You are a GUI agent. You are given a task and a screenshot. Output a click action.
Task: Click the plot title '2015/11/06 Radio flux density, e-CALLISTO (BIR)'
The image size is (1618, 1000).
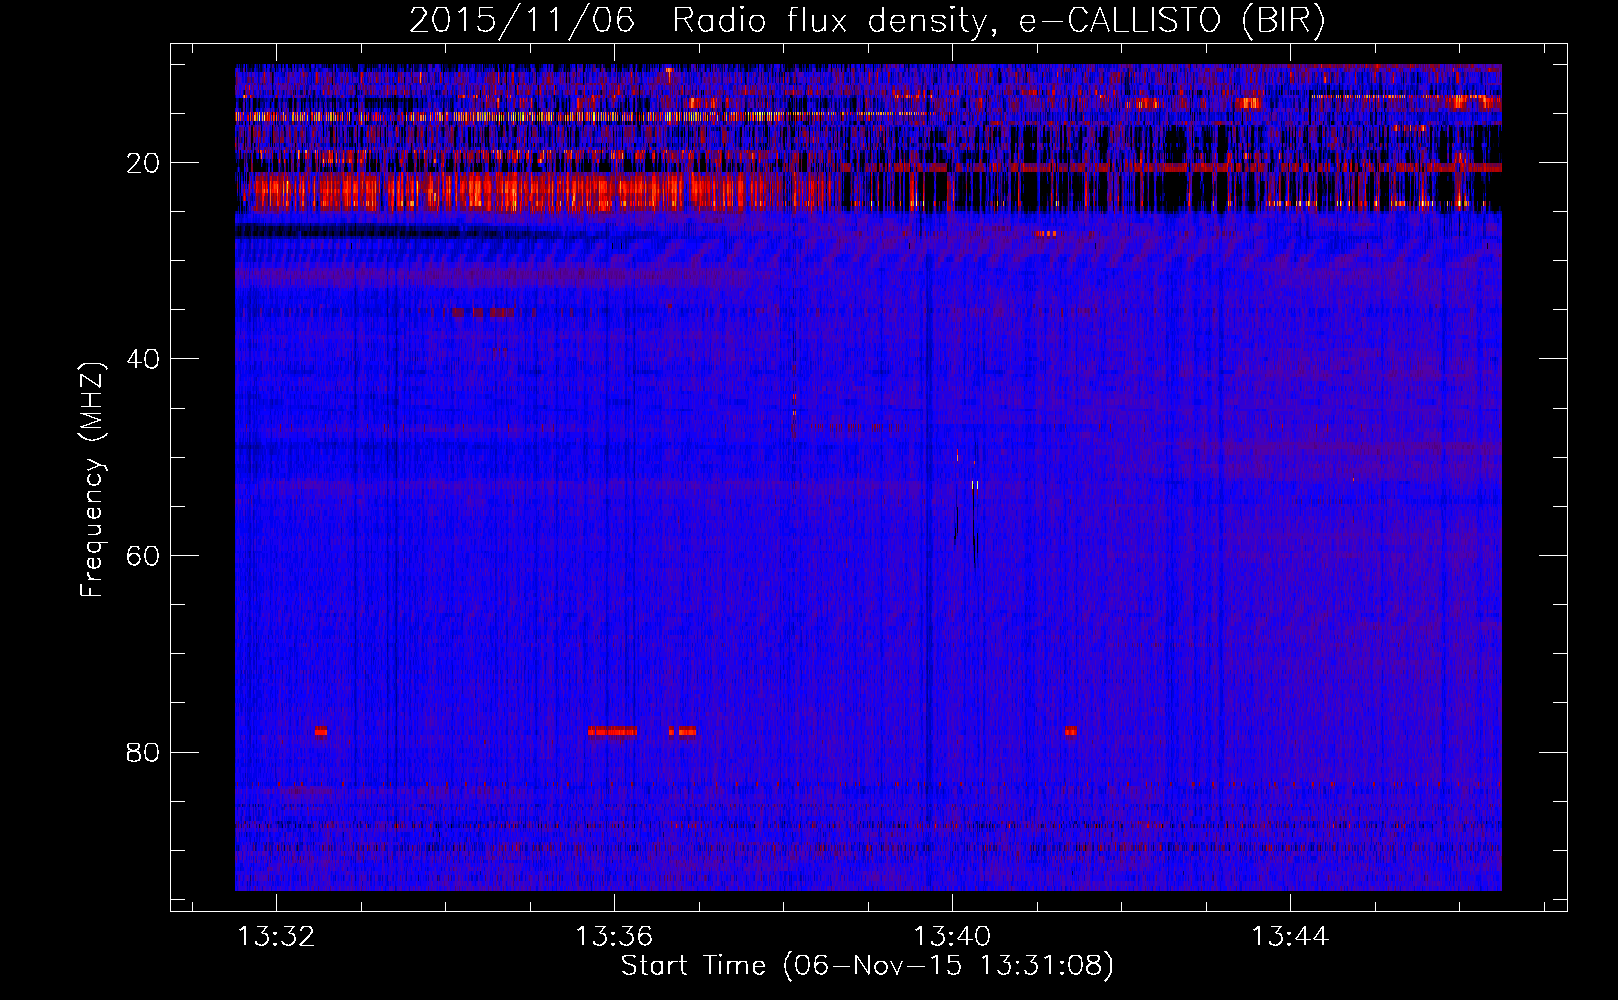coord(867,21)
